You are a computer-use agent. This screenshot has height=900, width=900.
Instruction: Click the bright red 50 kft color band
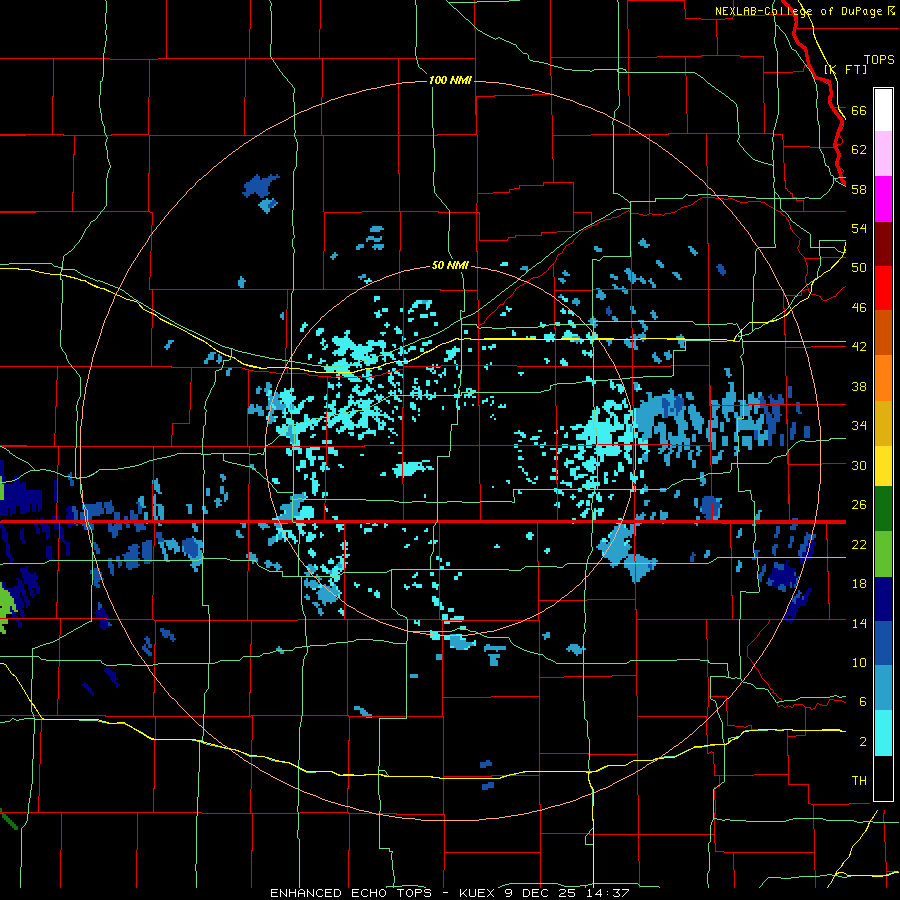(883, 288)
